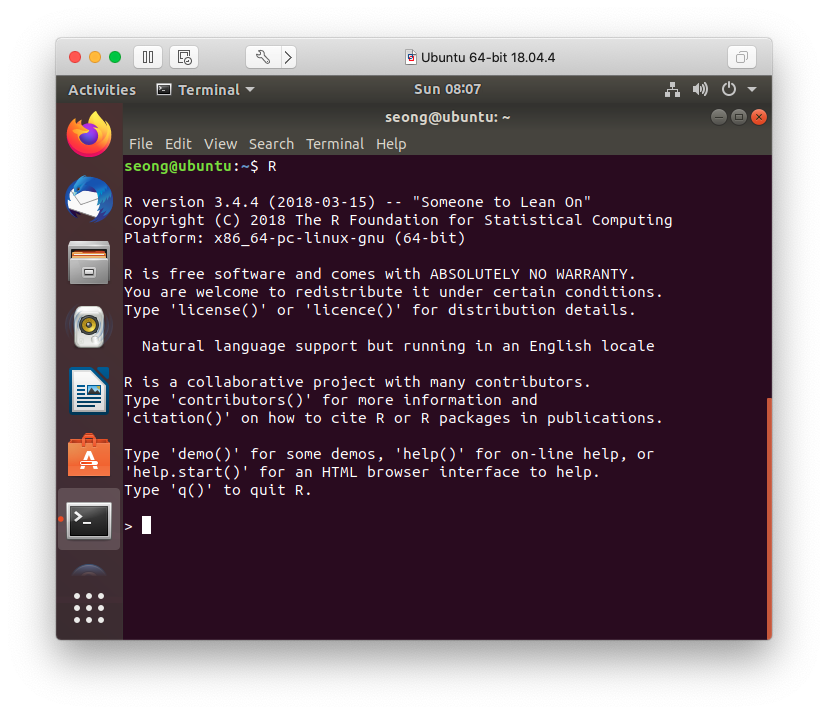Open the Search menu

(271, 144)
